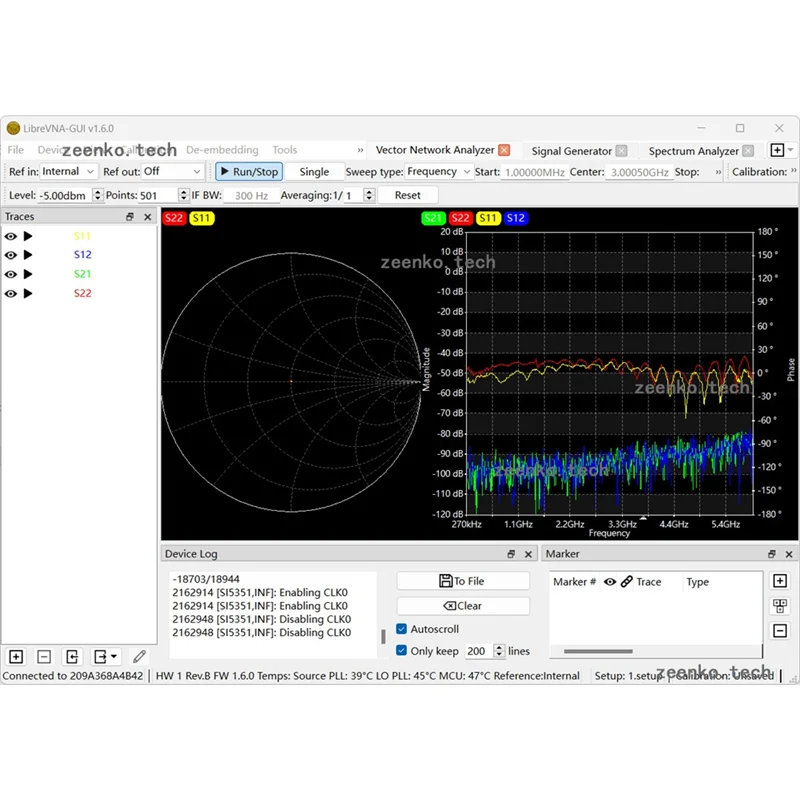800x800 pixels.
Task: Open the Ref in dropdown
Action: pos(67,172)
